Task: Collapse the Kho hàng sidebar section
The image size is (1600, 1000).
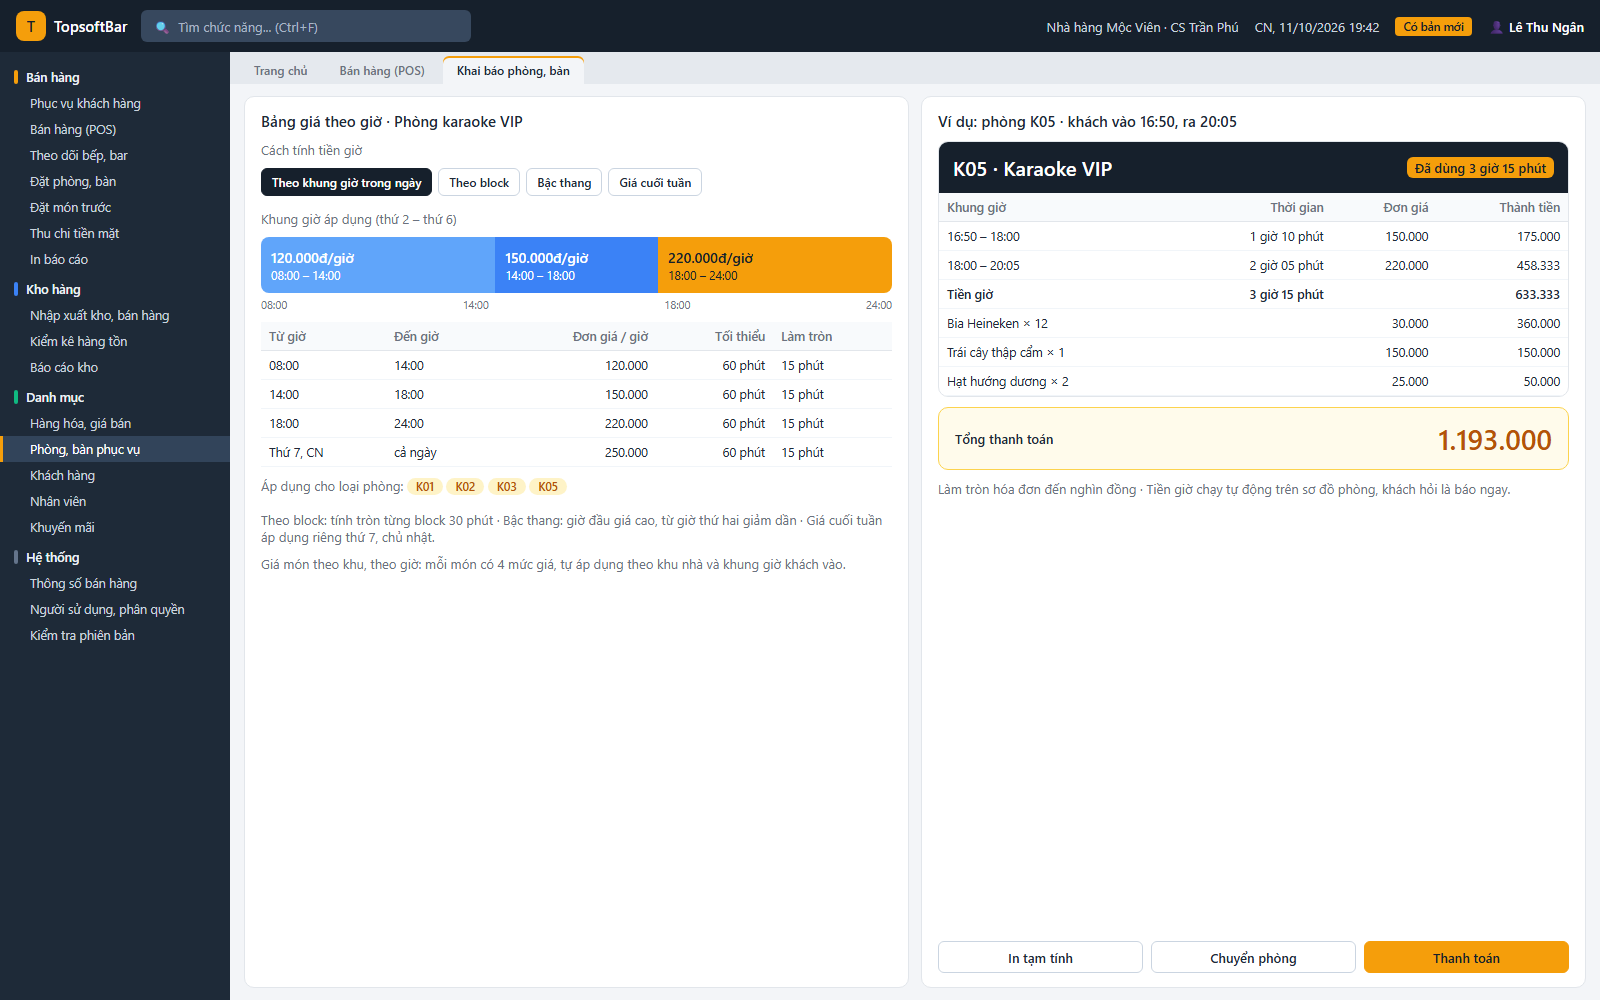Action: (53, 289)
